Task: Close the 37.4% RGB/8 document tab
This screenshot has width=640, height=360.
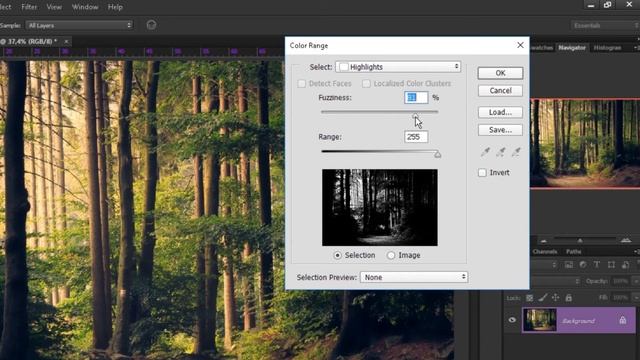Action: [x=66, y=41]
